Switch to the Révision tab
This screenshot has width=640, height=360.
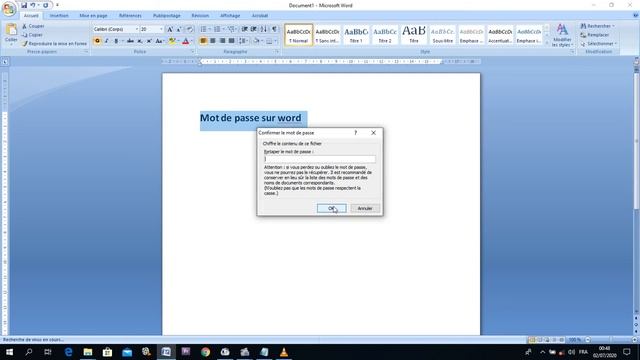200,16
